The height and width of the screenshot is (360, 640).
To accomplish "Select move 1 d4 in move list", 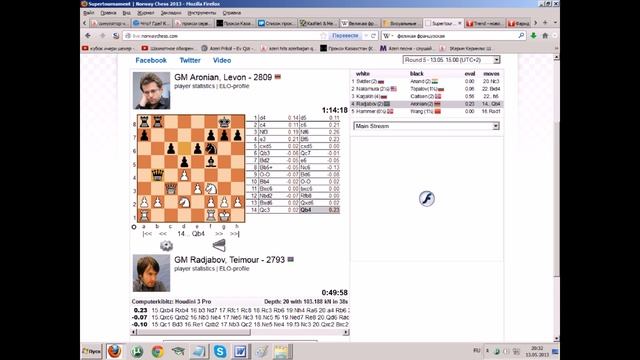I will (x=262, y=118).
